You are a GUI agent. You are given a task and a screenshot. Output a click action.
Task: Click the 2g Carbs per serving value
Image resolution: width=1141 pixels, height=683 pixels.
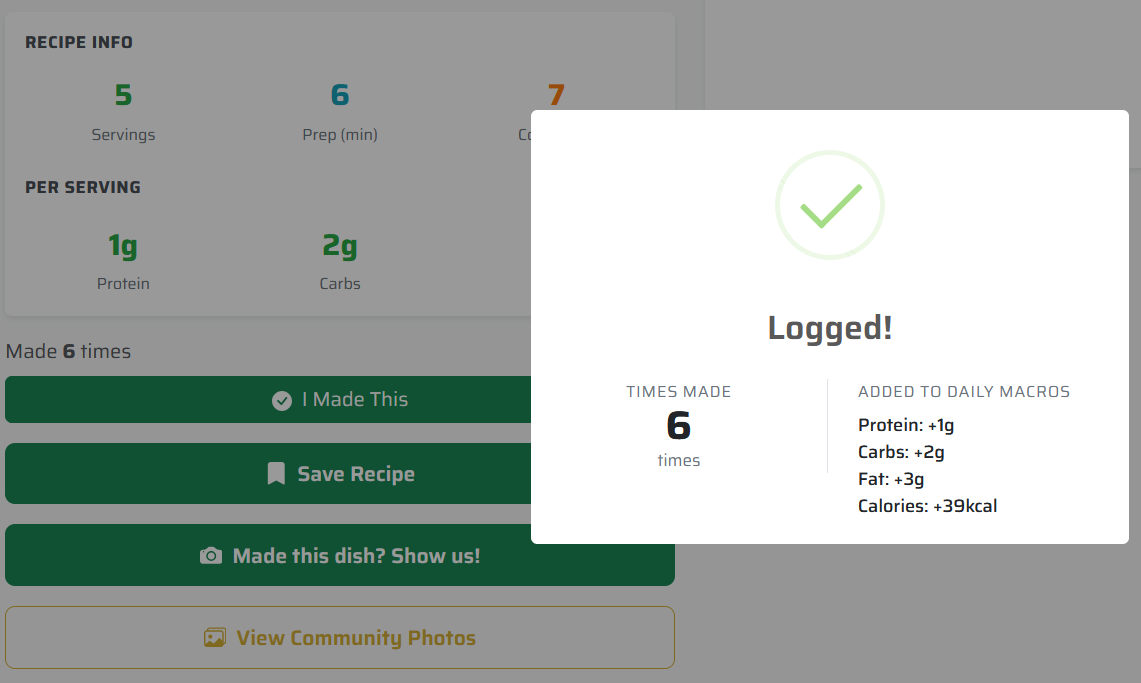(340, 245)
